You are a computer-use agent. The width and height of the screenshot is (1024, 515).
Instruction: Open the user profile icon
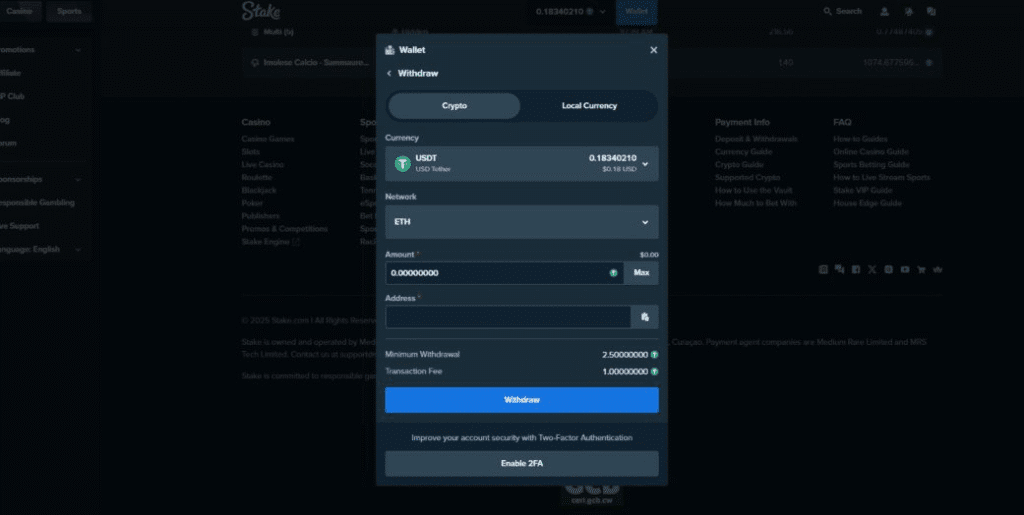click(884, 11)
